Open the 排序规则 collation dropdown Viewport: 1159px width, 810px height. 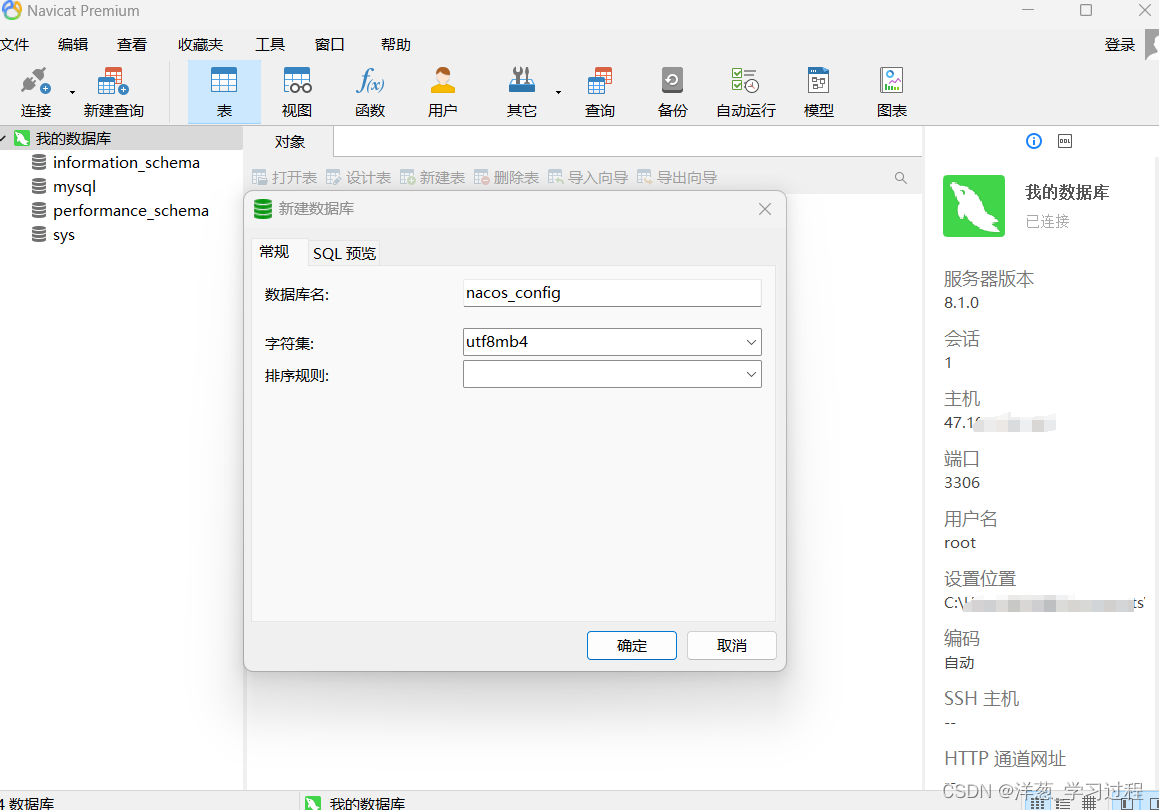coord(751,374)
